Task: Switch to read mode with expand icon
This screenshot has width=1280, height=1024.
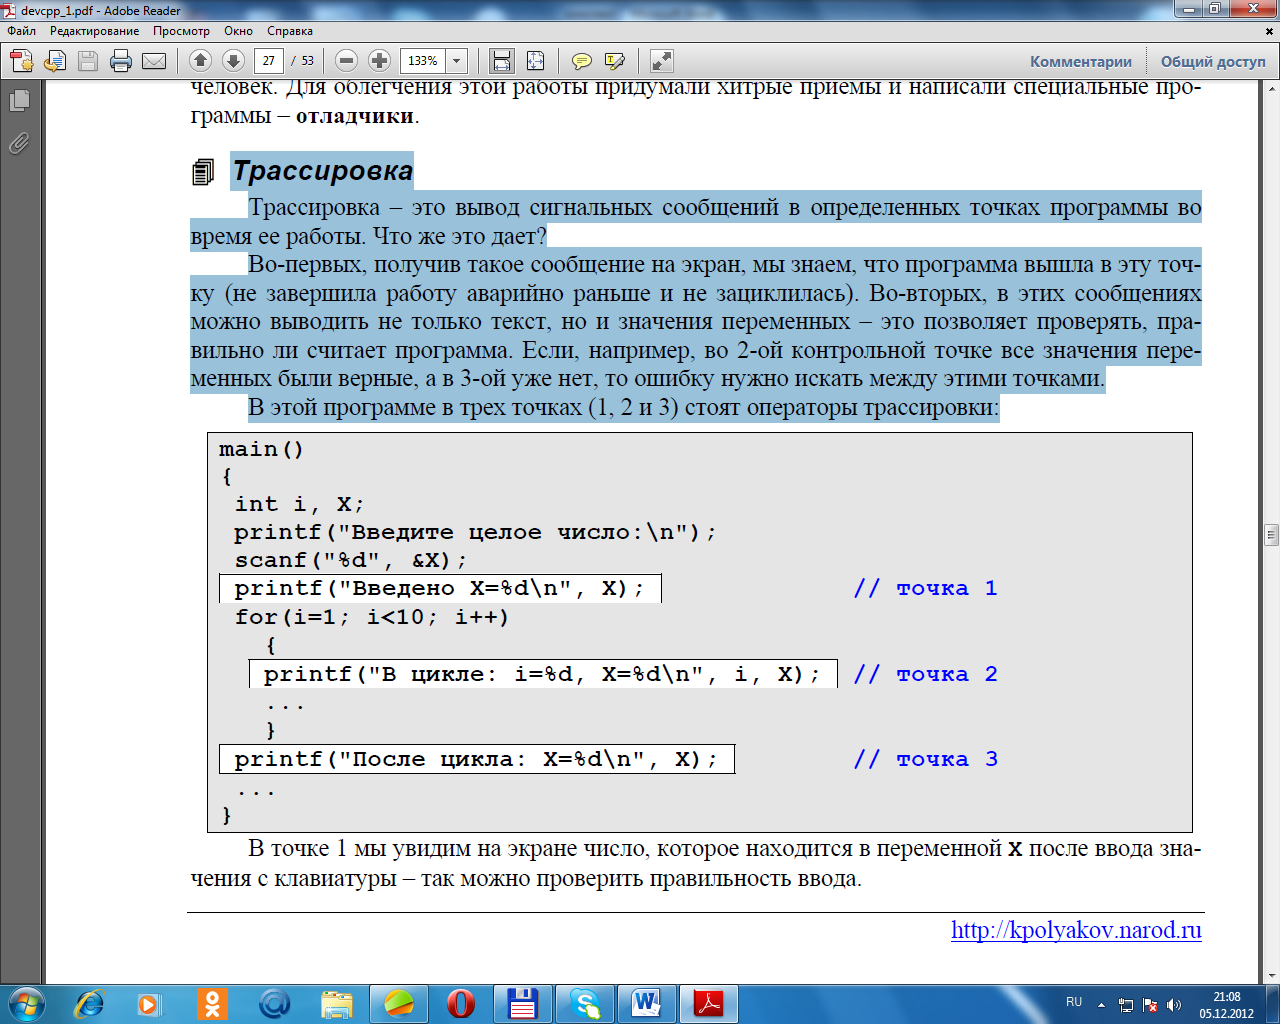Action: click(661, 61)
